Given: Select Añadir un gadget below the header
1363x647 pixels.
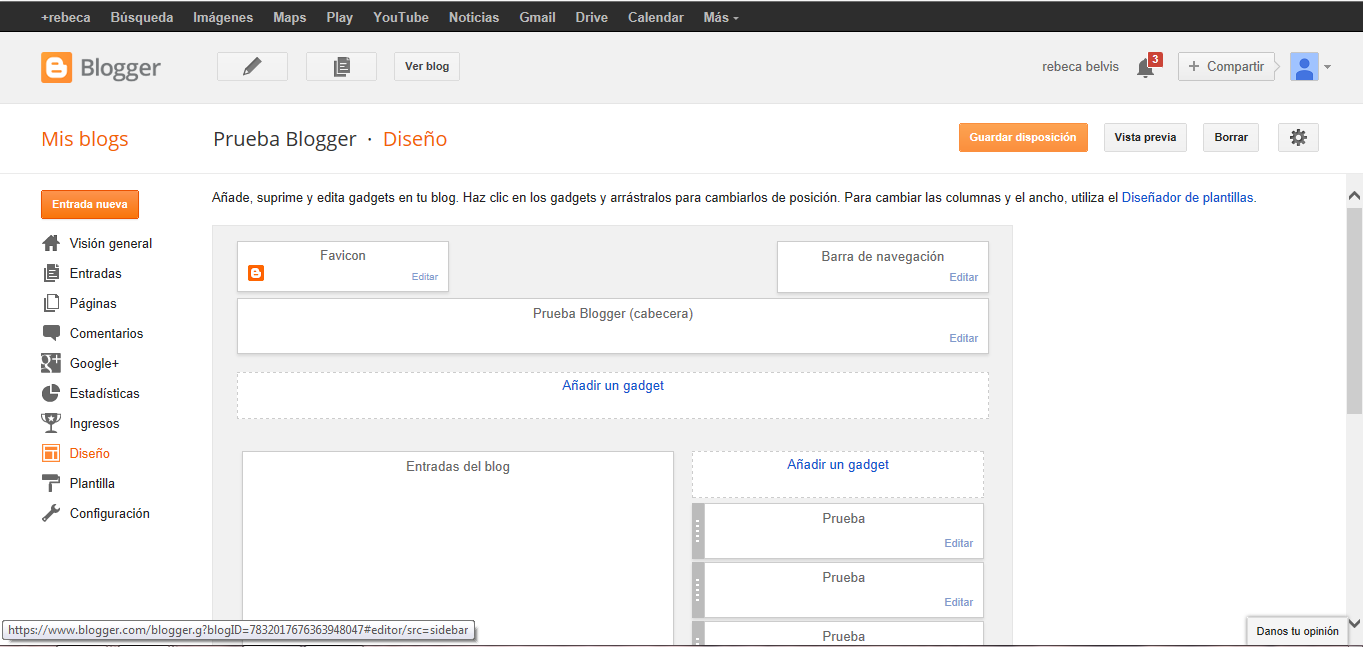Looking at the screenshot, I should point(612,386).
